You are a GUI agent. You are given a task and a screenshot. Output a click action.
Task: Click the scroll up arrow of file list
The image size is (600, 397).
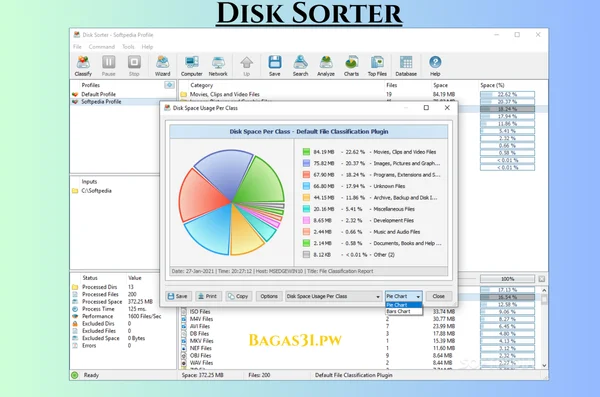tap(544, 291)
